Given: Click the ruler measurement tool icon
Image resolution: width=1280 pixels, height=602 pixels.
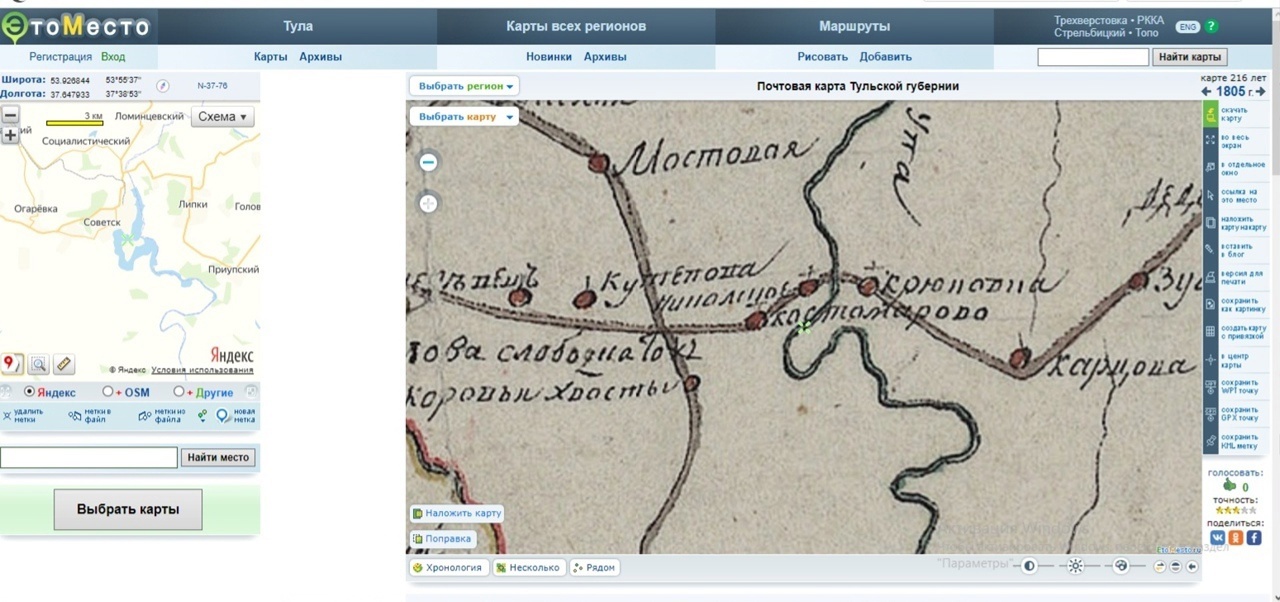Looking at the screenshot, I should pos(63,365).
